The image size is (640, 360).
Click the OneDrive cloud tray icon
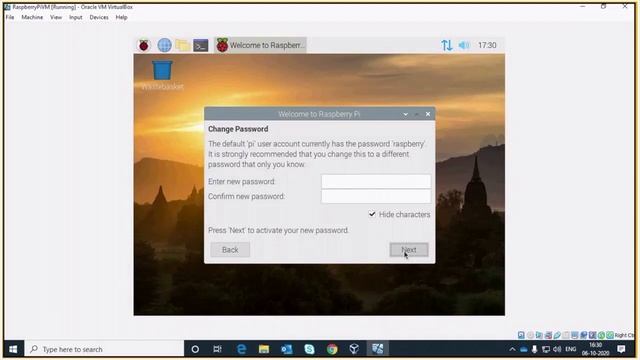click(524, 349)
